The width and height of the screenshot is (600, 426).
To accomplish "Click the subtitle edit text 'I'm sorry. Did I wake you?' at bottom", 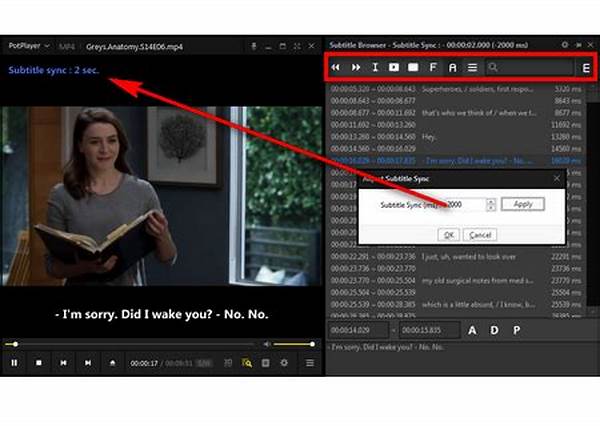I will click(x=386, y=347).
